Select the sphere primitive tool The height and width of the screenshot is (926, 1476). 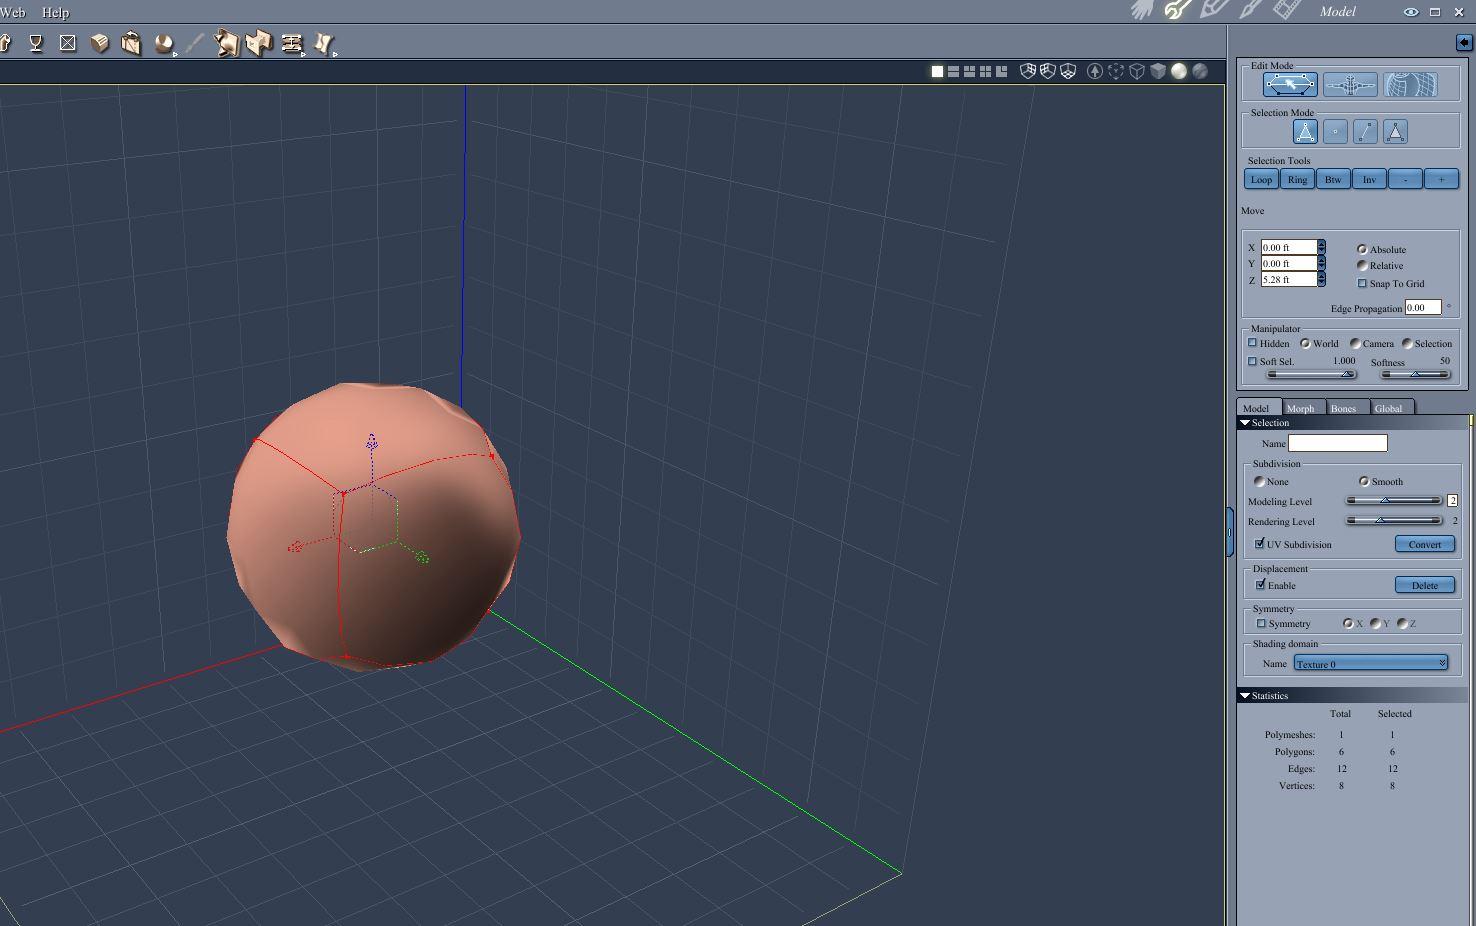click(164, 43)
